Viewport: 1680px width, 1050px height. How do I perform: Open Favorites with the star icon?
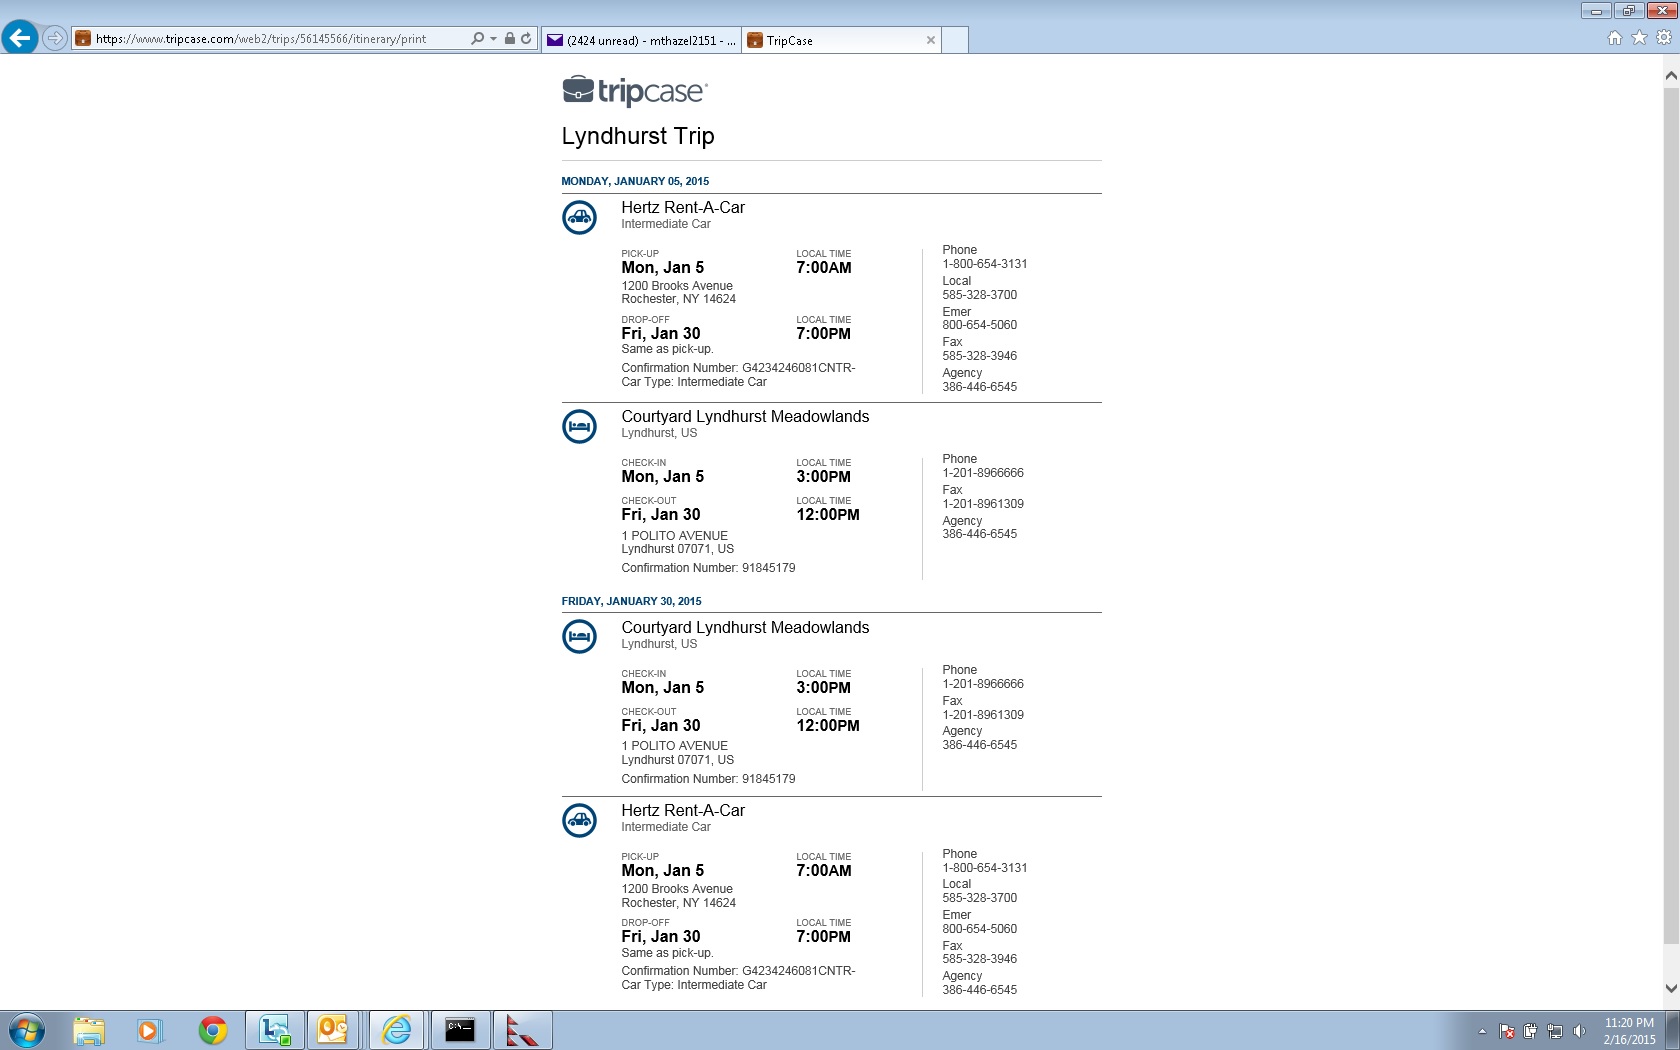tap(1639, 38)
